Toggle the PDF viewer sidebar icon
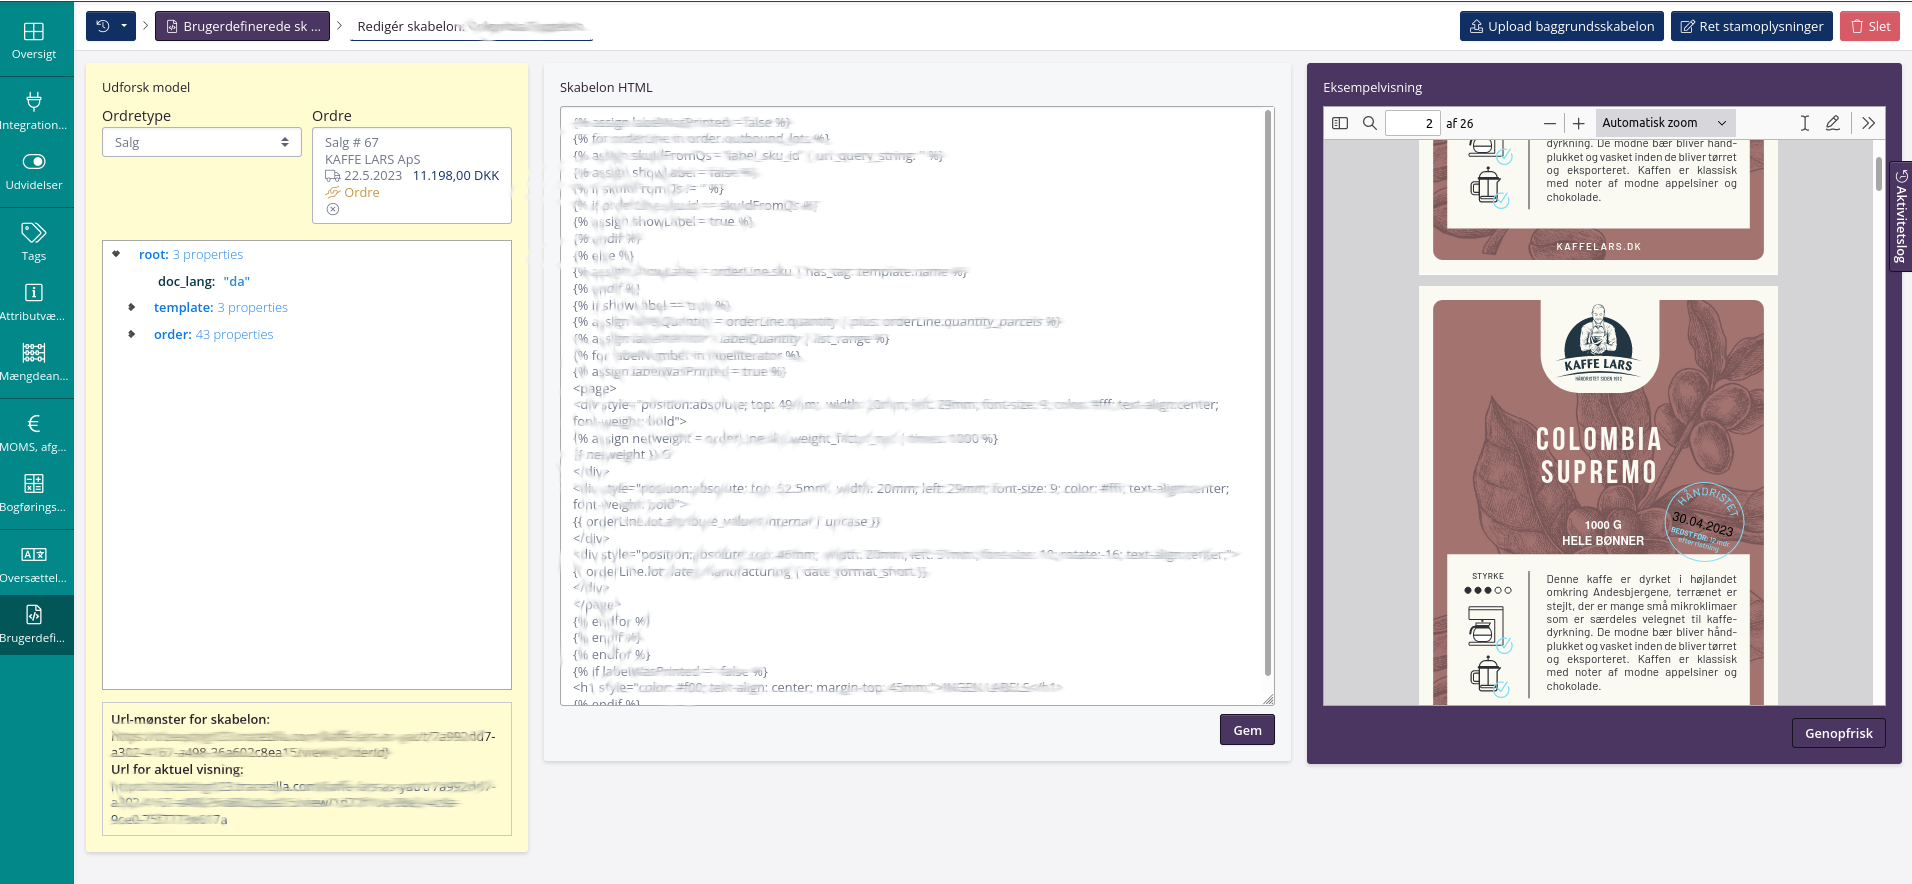This screenshot has height=884, width=1912. click(1340, 123)
